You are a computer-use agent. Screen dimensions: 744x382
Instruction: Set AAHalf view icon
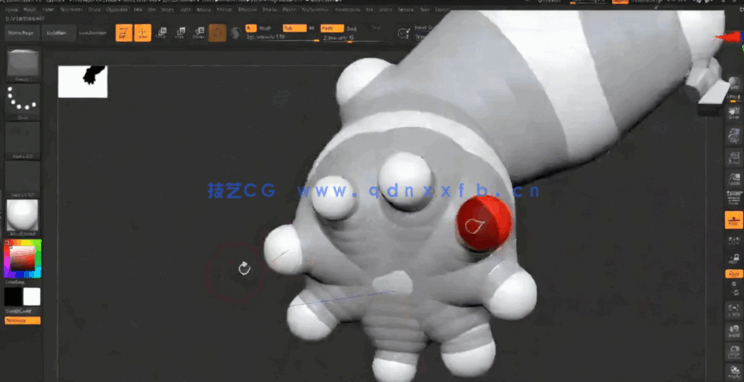[734, 179]
